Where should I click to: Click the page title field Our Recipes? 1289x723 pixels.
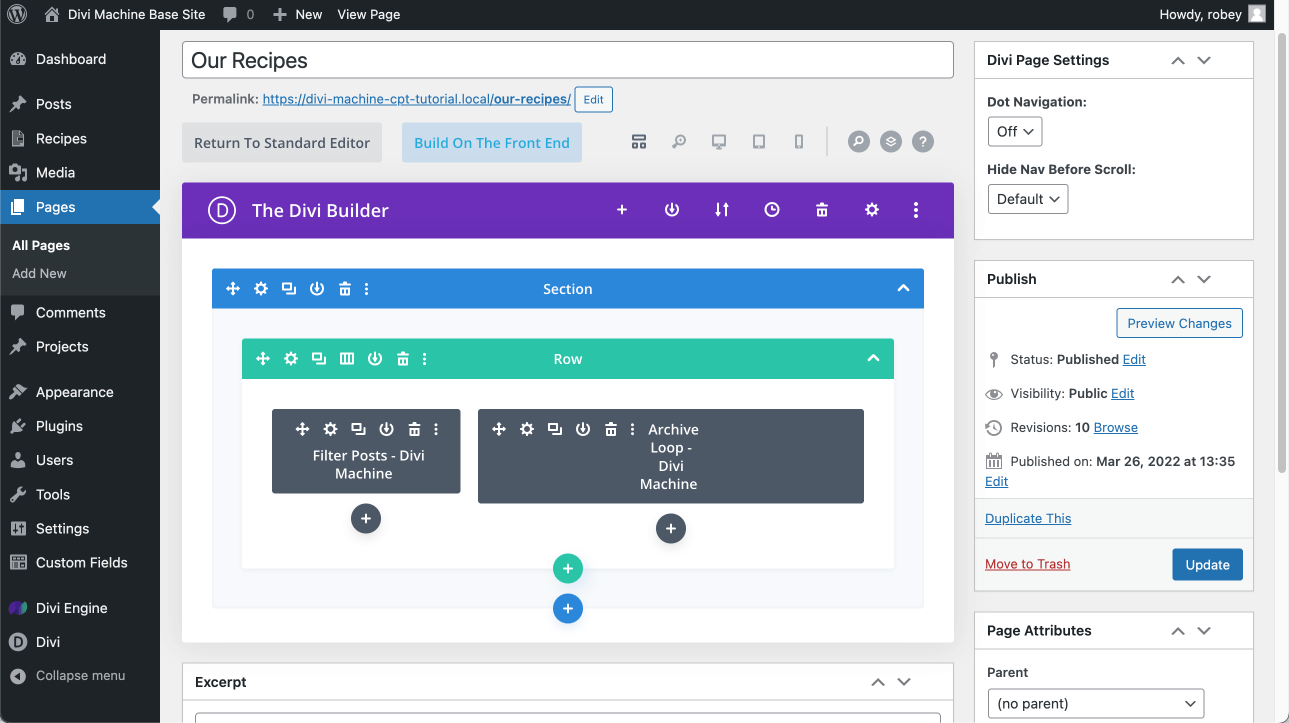[568, 60]
